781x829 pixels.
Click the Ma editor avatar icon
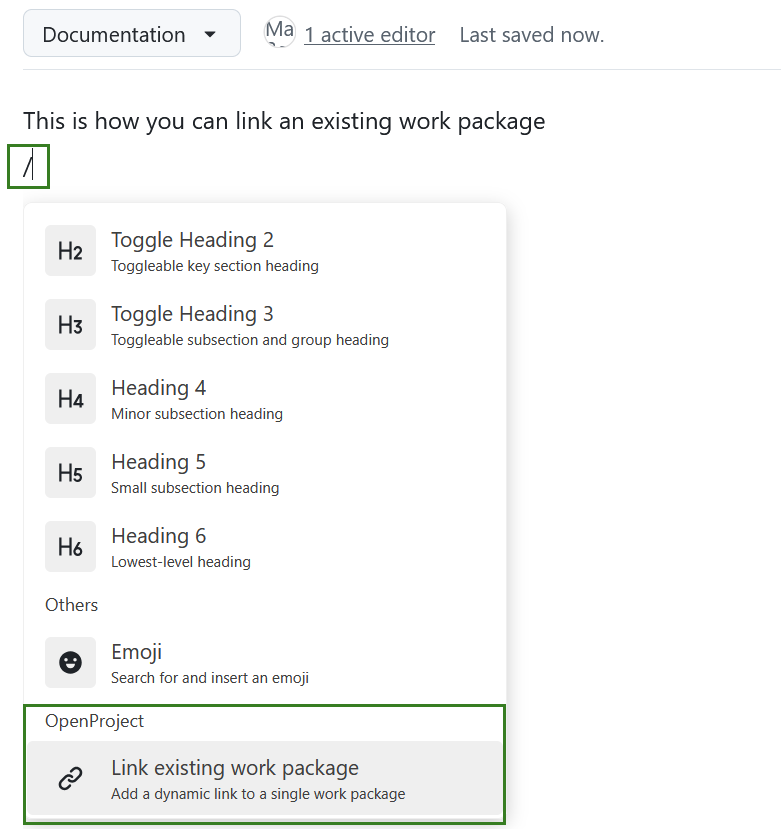tap(280, 32)
